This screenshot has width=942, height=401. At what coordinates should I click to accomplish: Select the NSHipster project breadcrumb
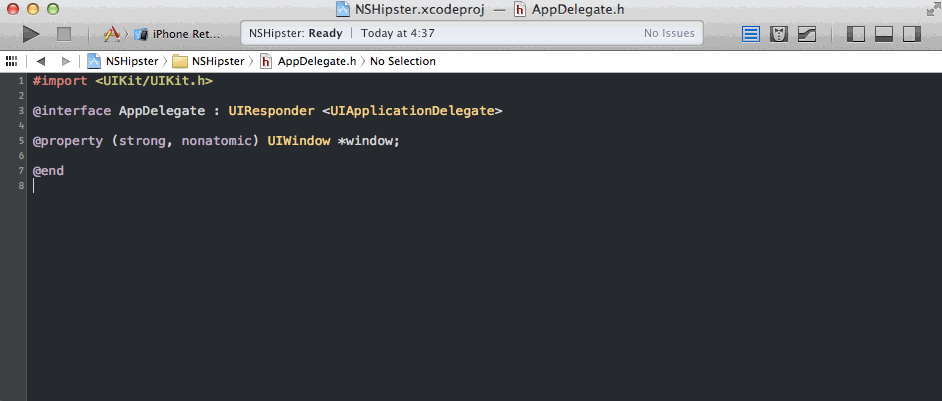122,61
